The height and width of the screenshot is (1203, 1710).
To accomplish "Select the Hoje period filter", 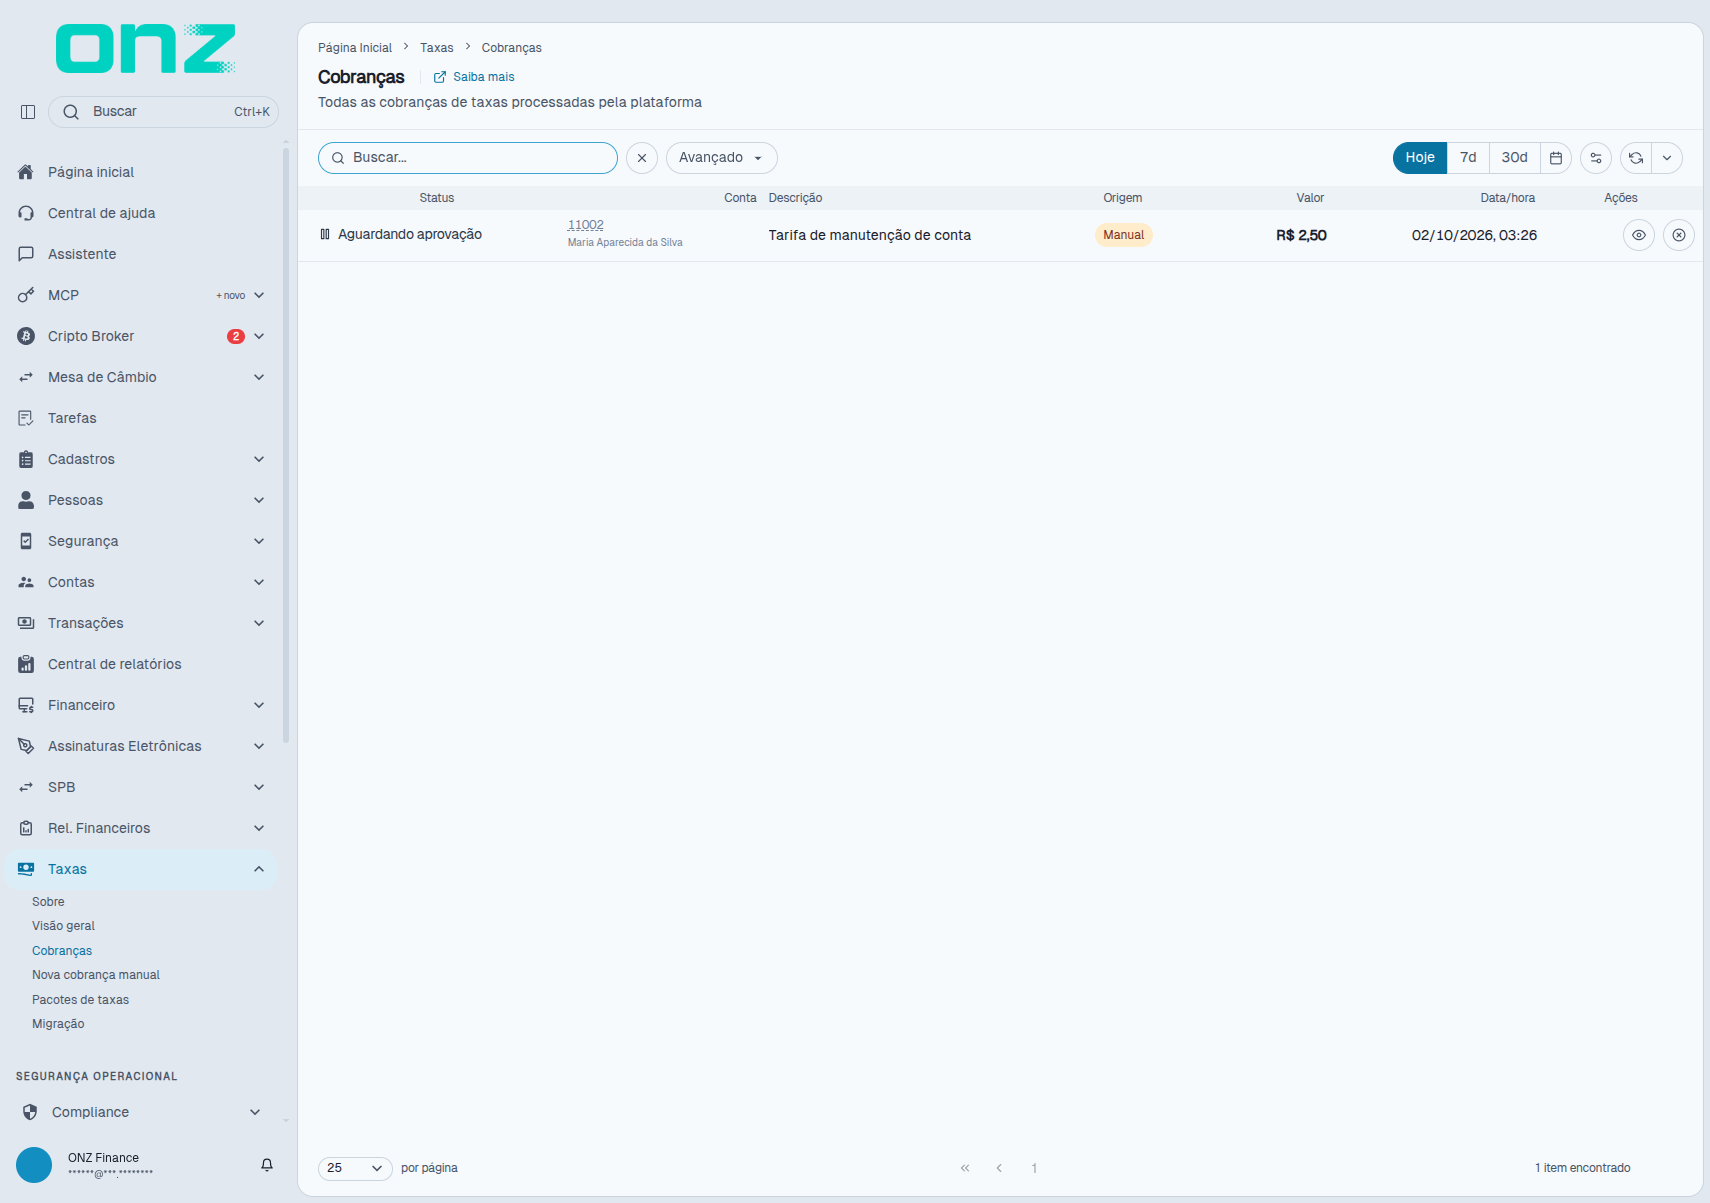I will tap(1420, 158).
